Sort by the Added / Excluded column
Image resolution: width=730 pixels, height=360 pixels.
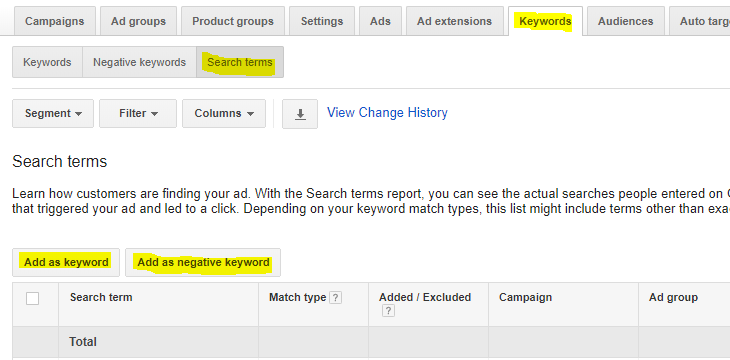tap(425, 297)
